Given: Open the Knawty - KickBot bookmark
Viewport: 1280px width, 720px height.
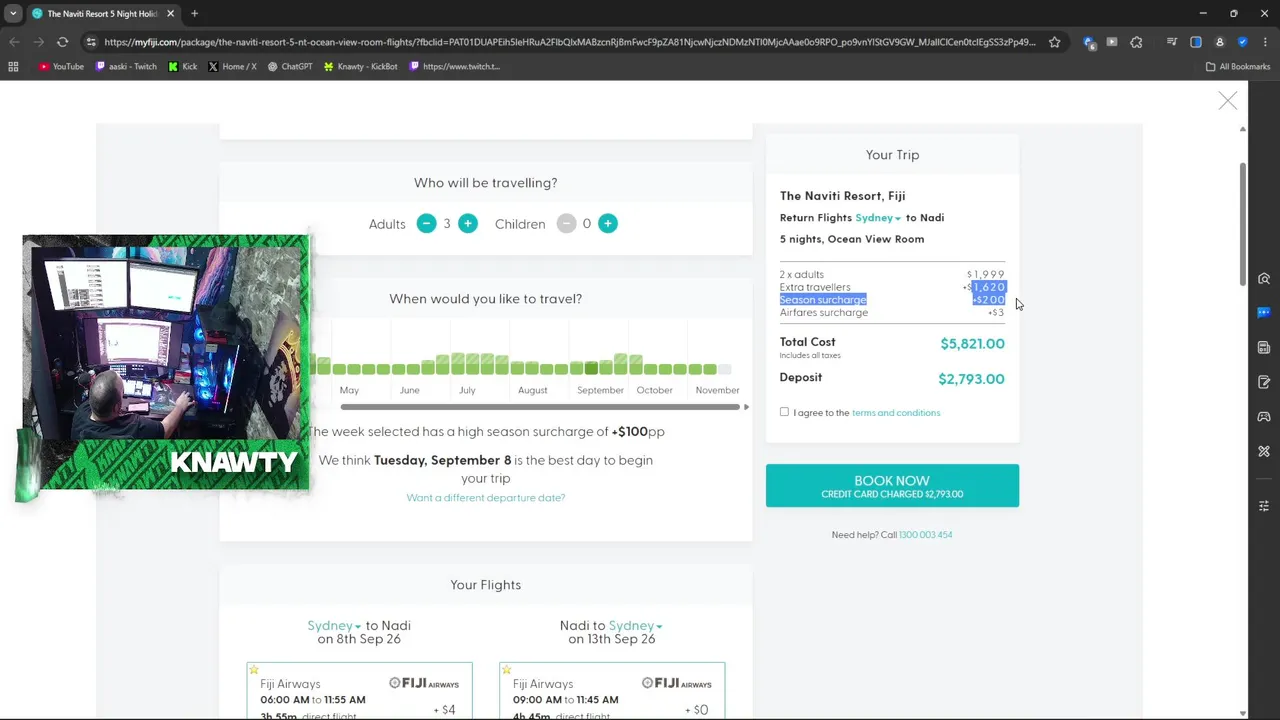Looking at the screenshot, I should coord(360,67).
